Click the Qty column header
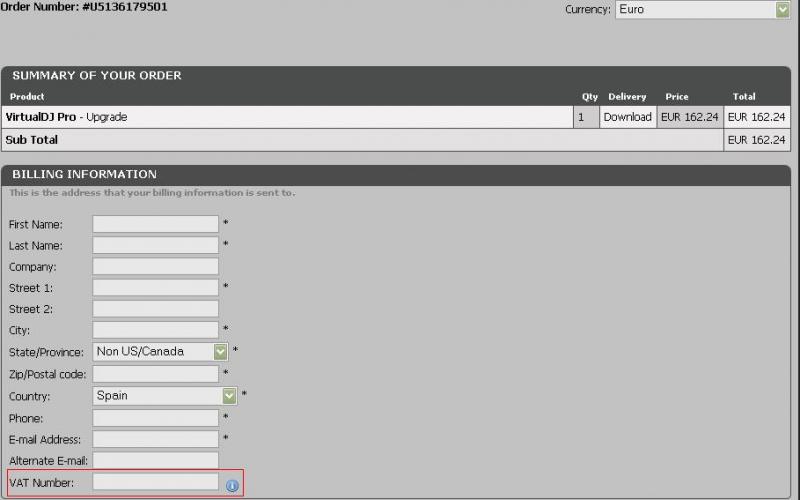Image resolution: width=800 pixels, height=500 pixels. coord(590,96)
